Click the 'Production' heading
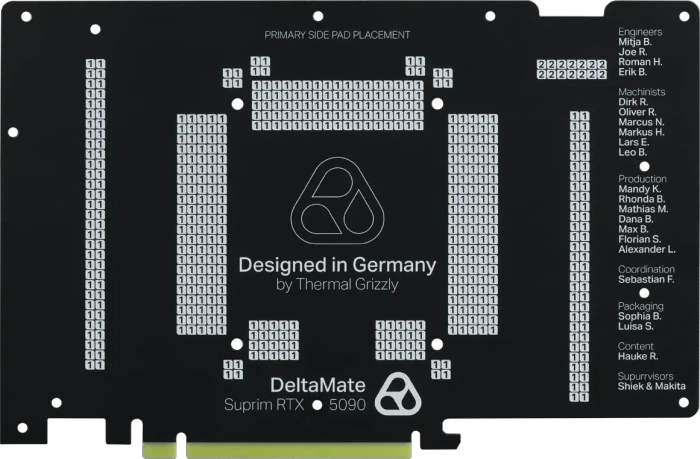Viewport: 700px width, 459px height. tap(642, 179)
